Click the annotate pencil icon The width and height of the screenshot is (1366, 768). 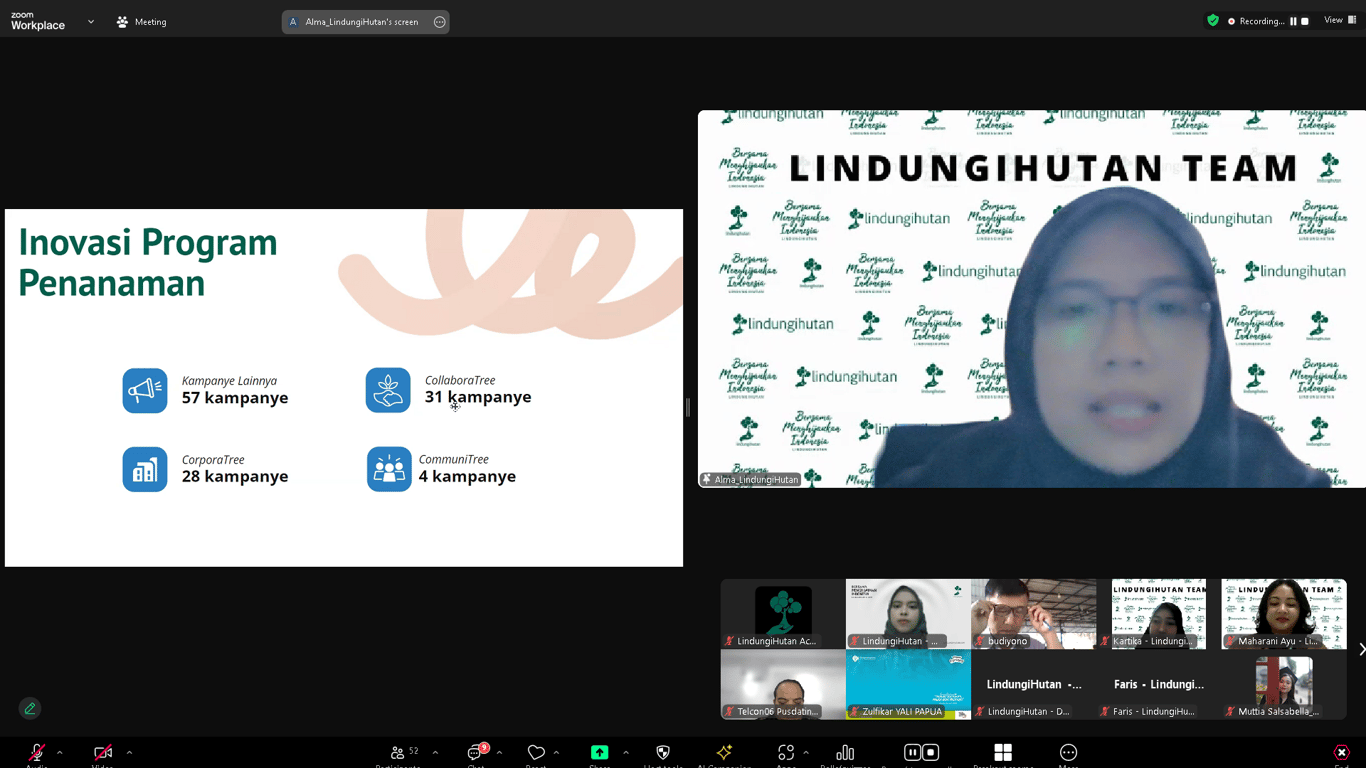[30, 708]
